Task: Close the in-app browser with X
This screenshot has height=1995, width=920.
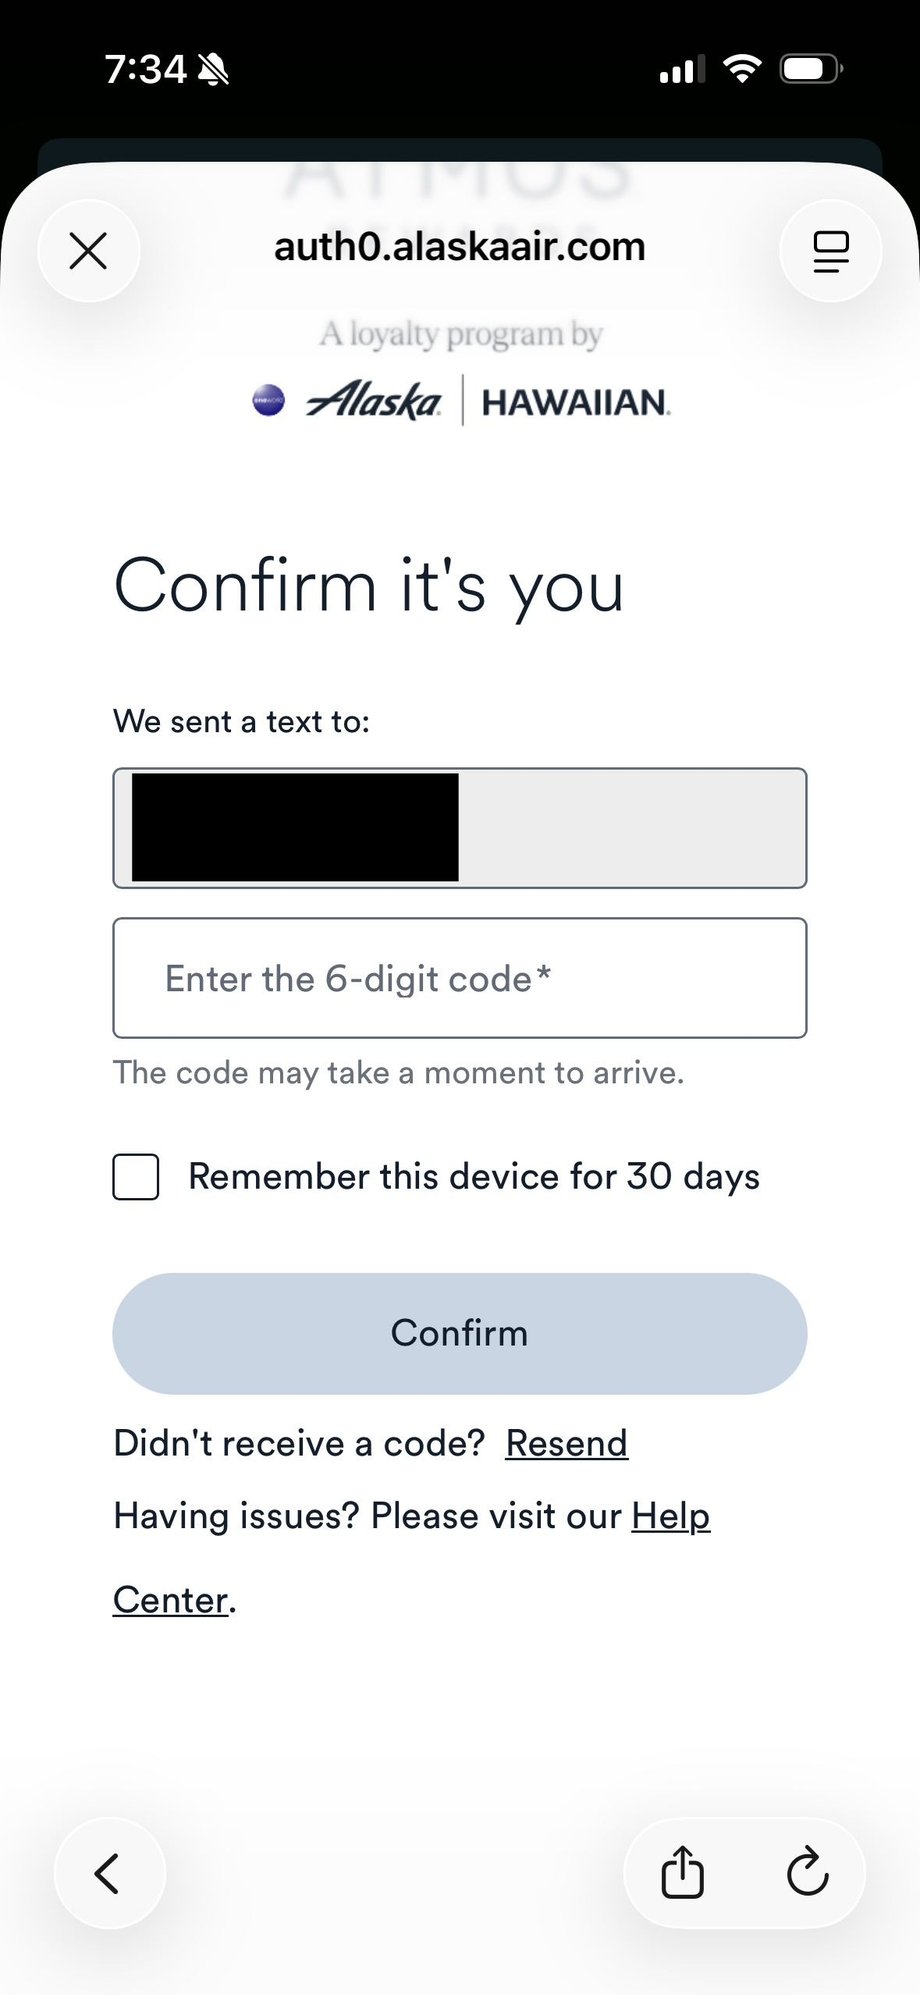Action: click(x=88, y=251)
